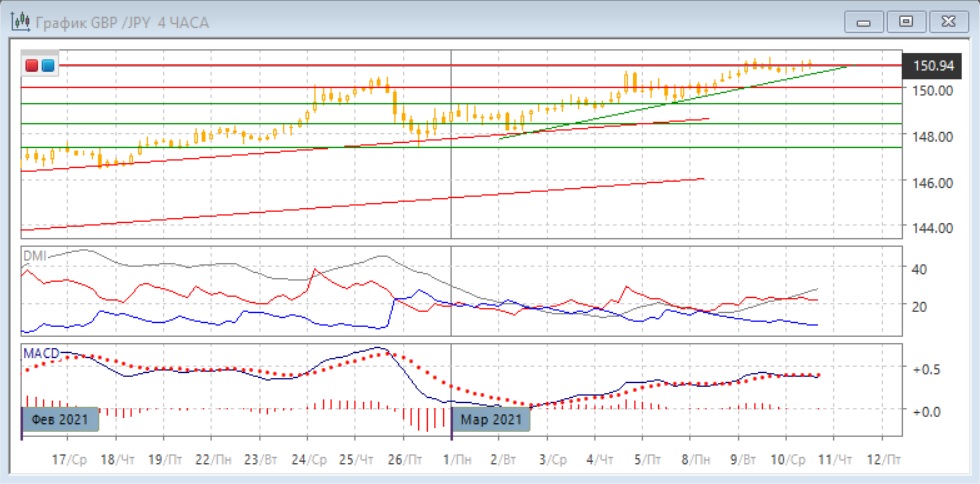Click the 24/Ср date on time axis
This screenshot has width=980, height=484.
[309, 460]
